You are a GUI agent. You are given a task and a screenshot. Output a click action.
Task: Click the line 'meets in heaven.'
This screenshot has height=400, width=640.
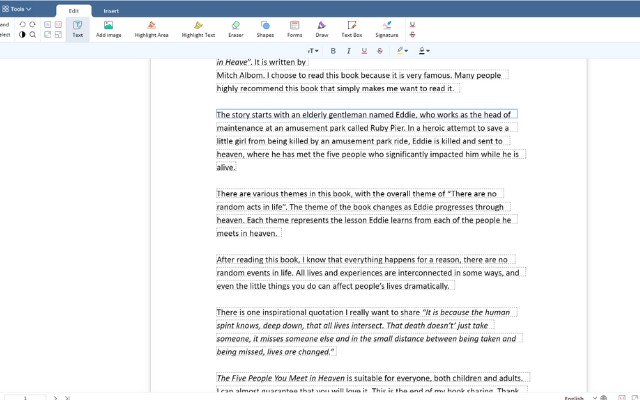coord(249,233)
